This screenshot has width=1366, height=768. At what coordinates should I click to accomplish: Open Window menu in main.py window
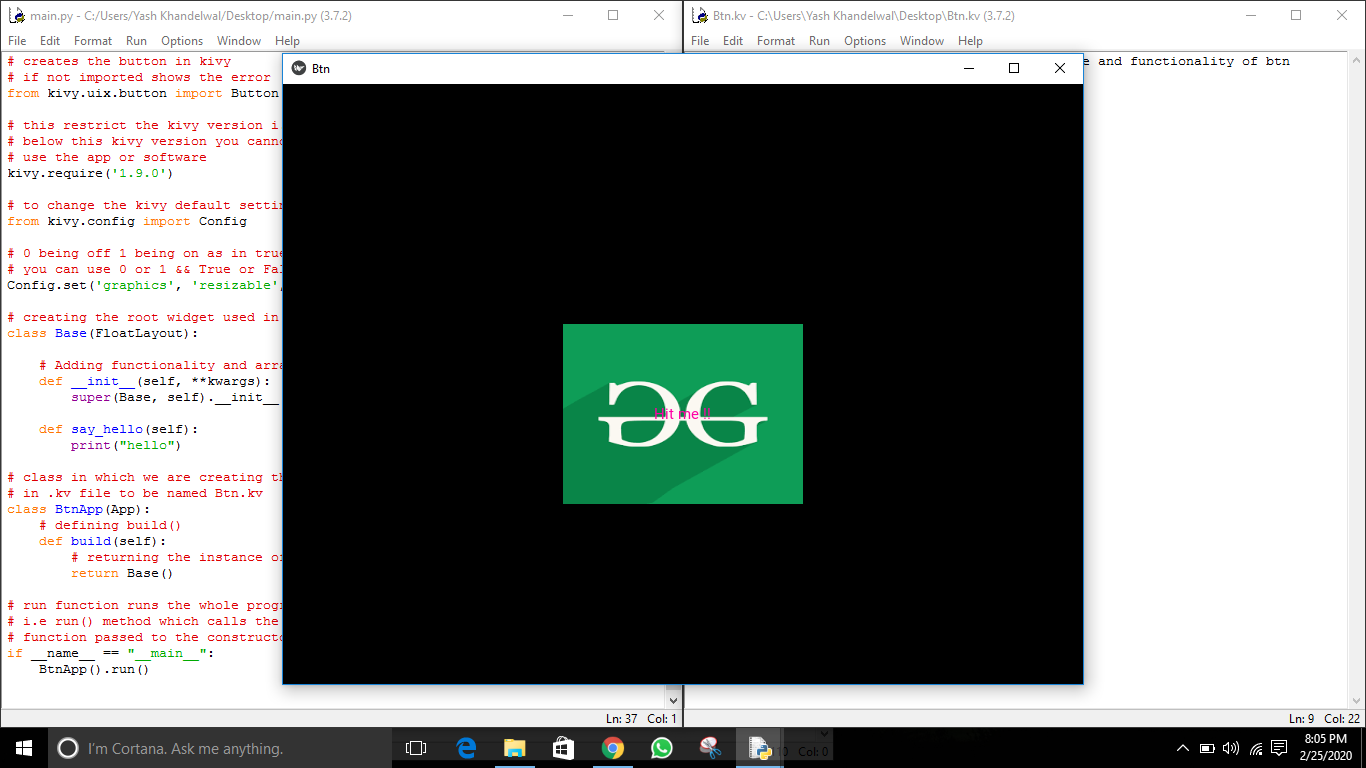239,41
